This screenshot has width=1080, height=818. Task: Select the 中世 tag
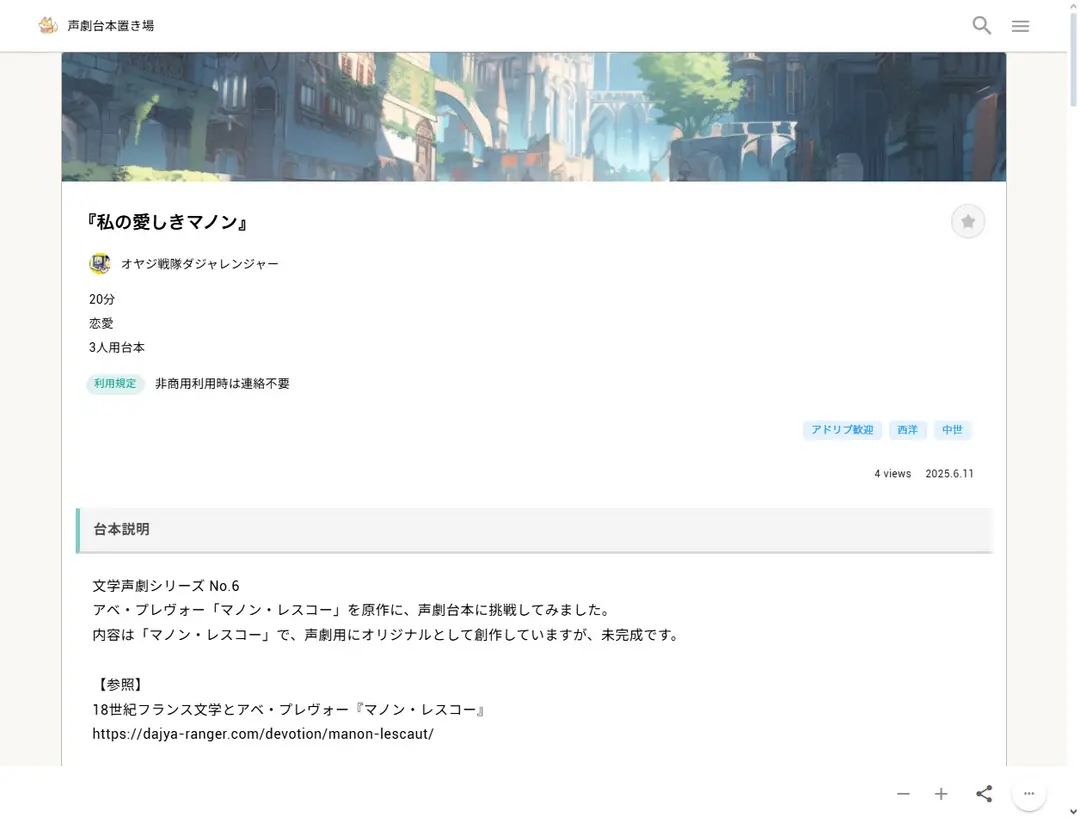tap(952, 430)
